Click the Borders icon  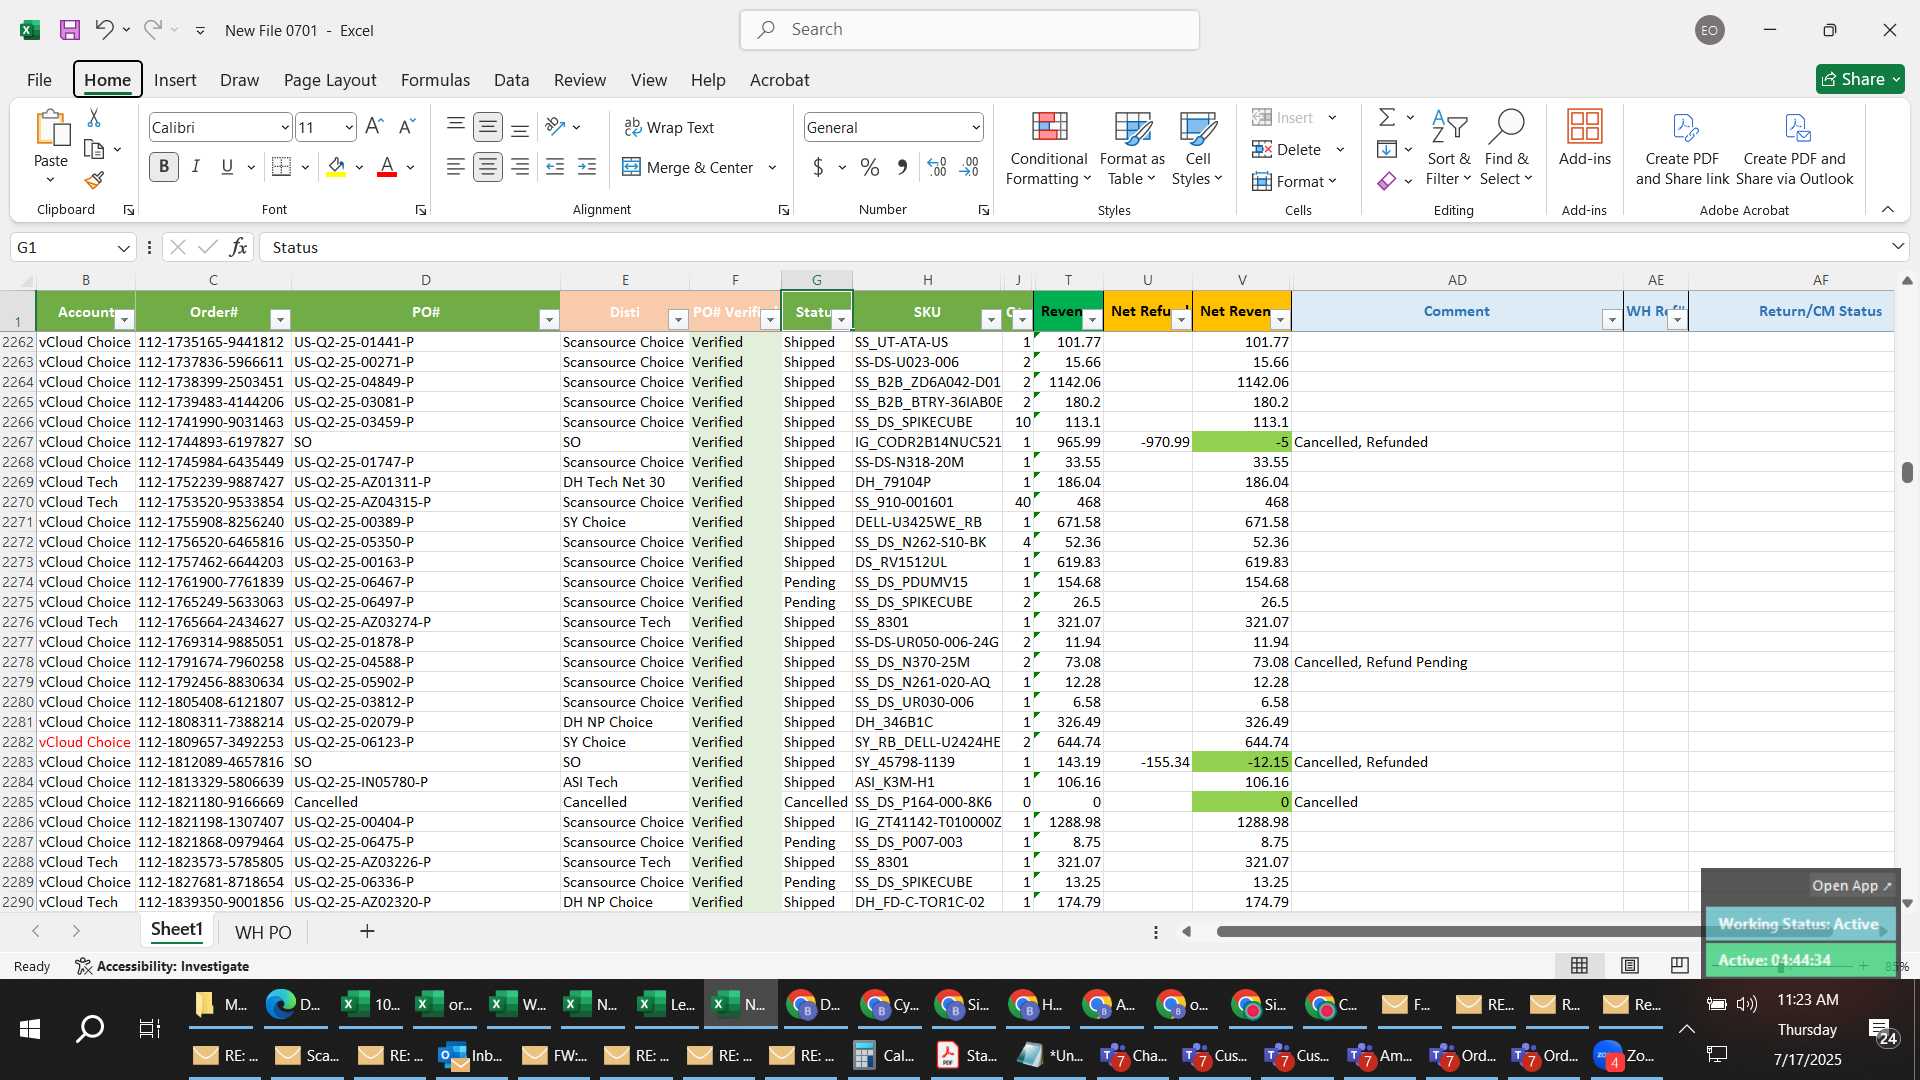(x=282, y=167)
